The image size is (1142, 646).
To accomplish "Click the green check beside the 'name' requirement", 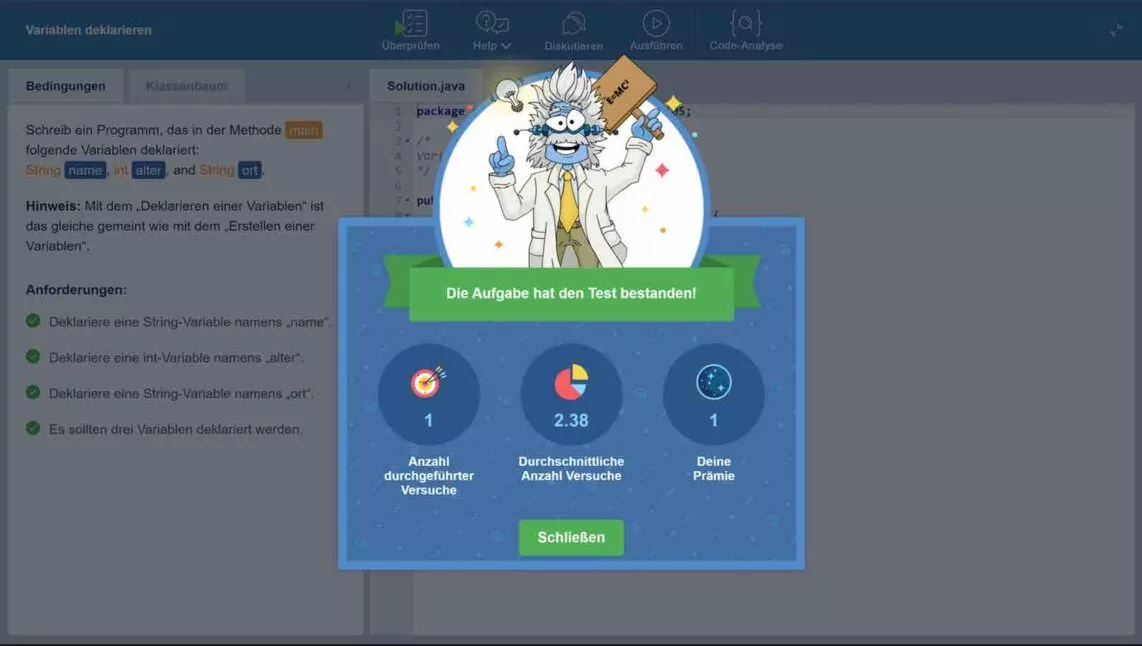I will (x=33, y=320).
